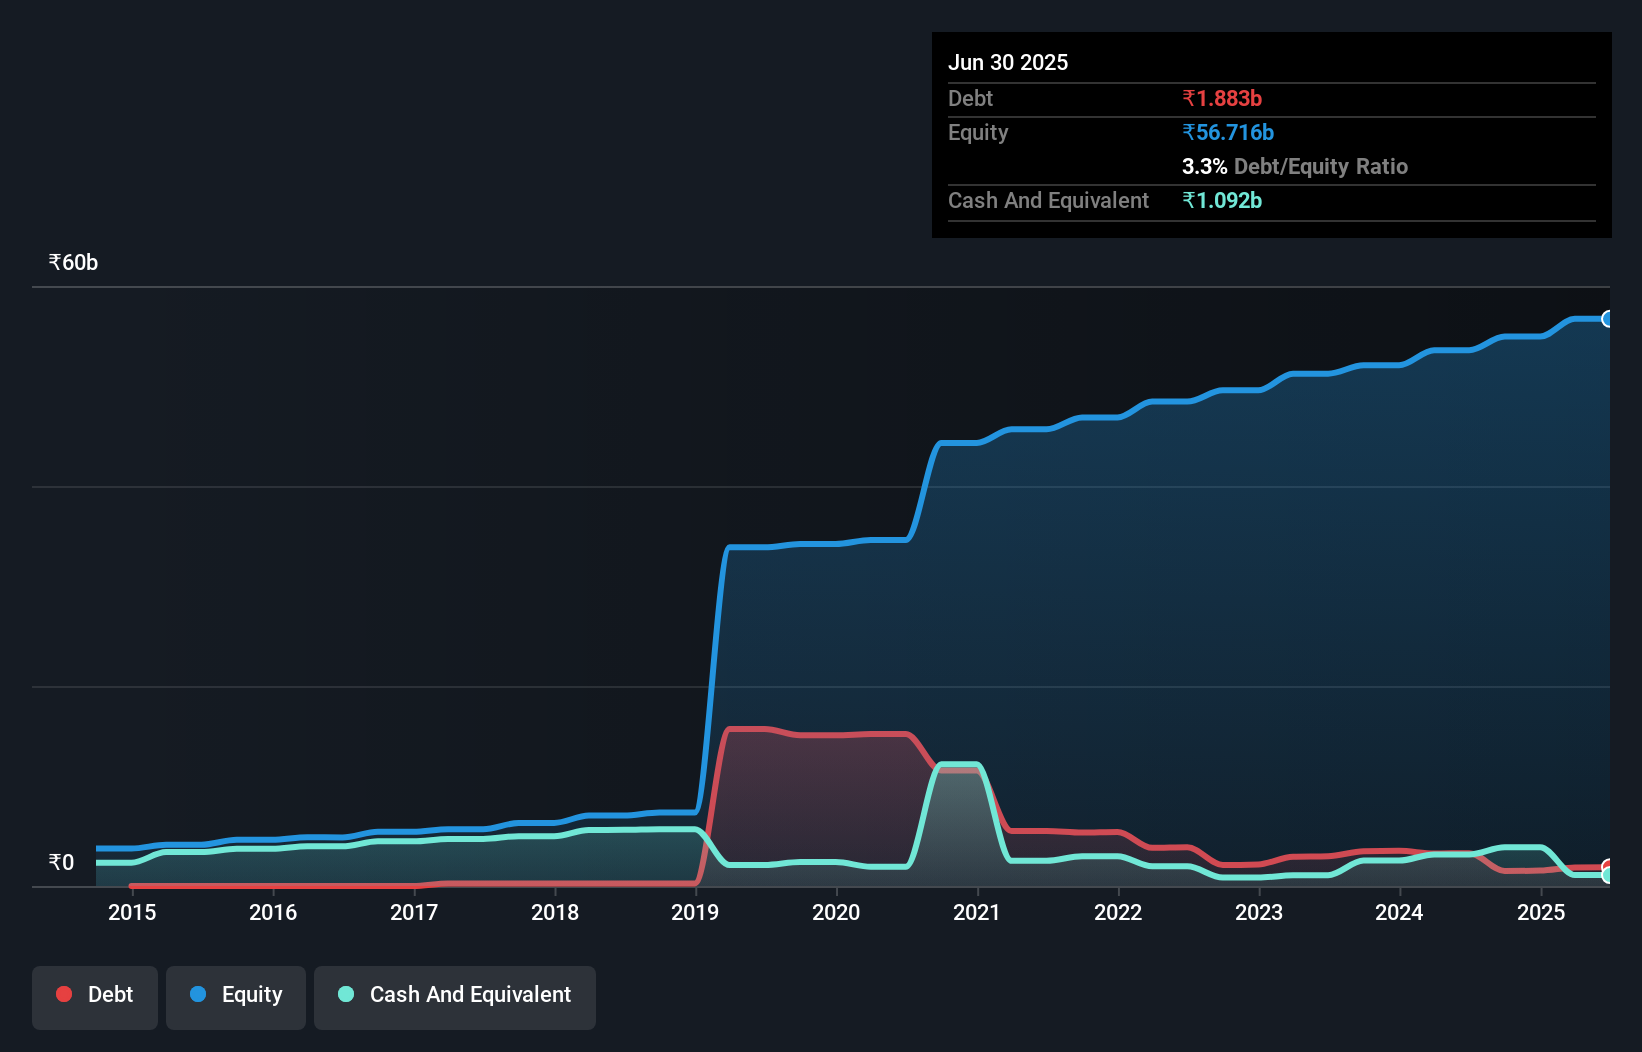Viewport: 1642px width, 1052px height.
Task: Open details for the Debt/Equity Ratio row
Action: pyautogui.click(x=1295, y=166)
